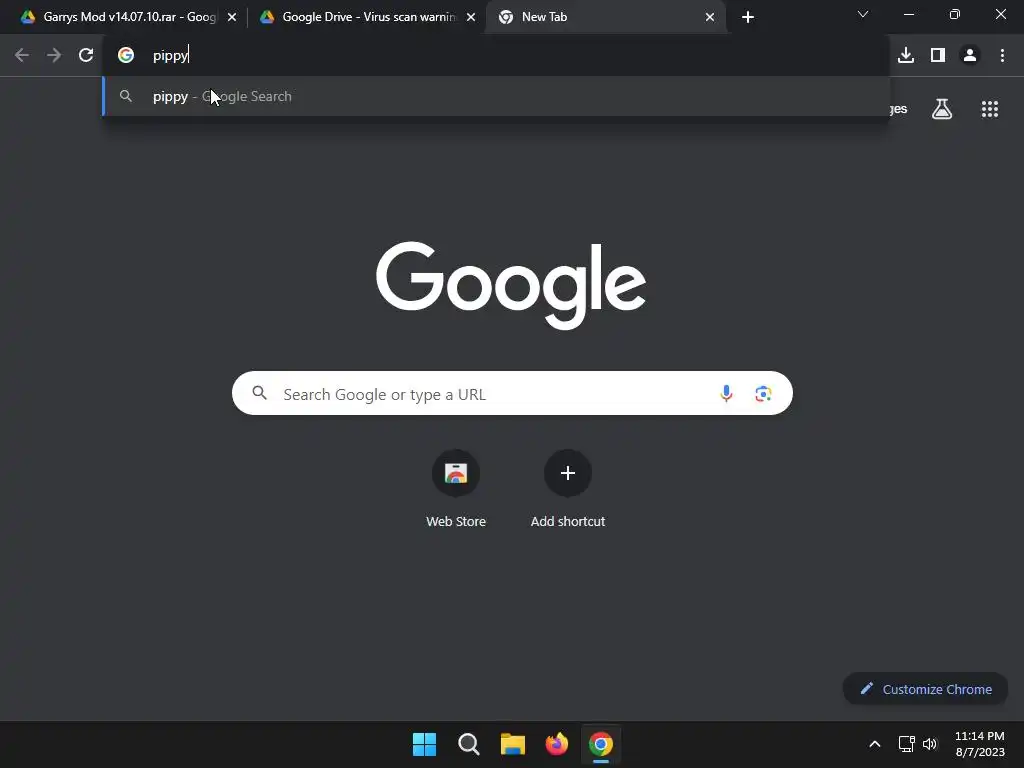Open the Web Store shortcut
1024x768 pixels.
pos(456,488)
